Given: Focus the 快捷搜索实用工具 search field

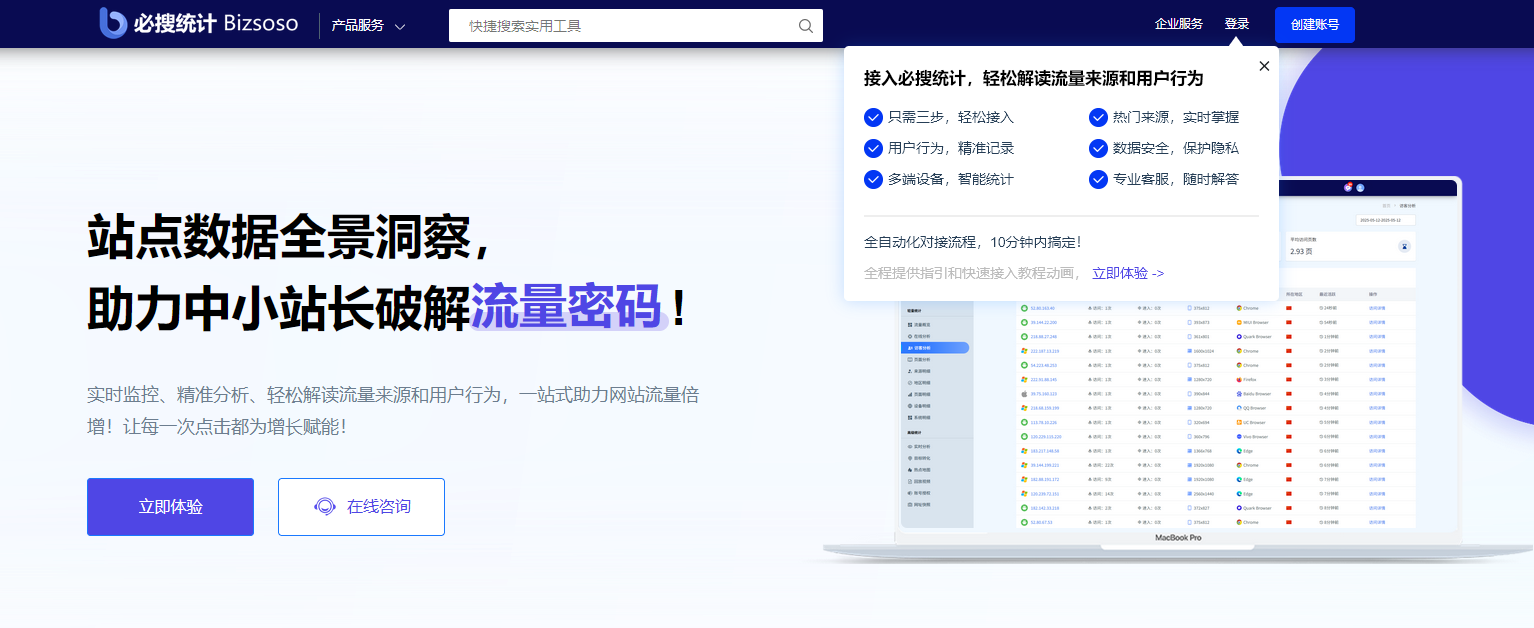Looking at the screenshot, I should tap(625, 26).
